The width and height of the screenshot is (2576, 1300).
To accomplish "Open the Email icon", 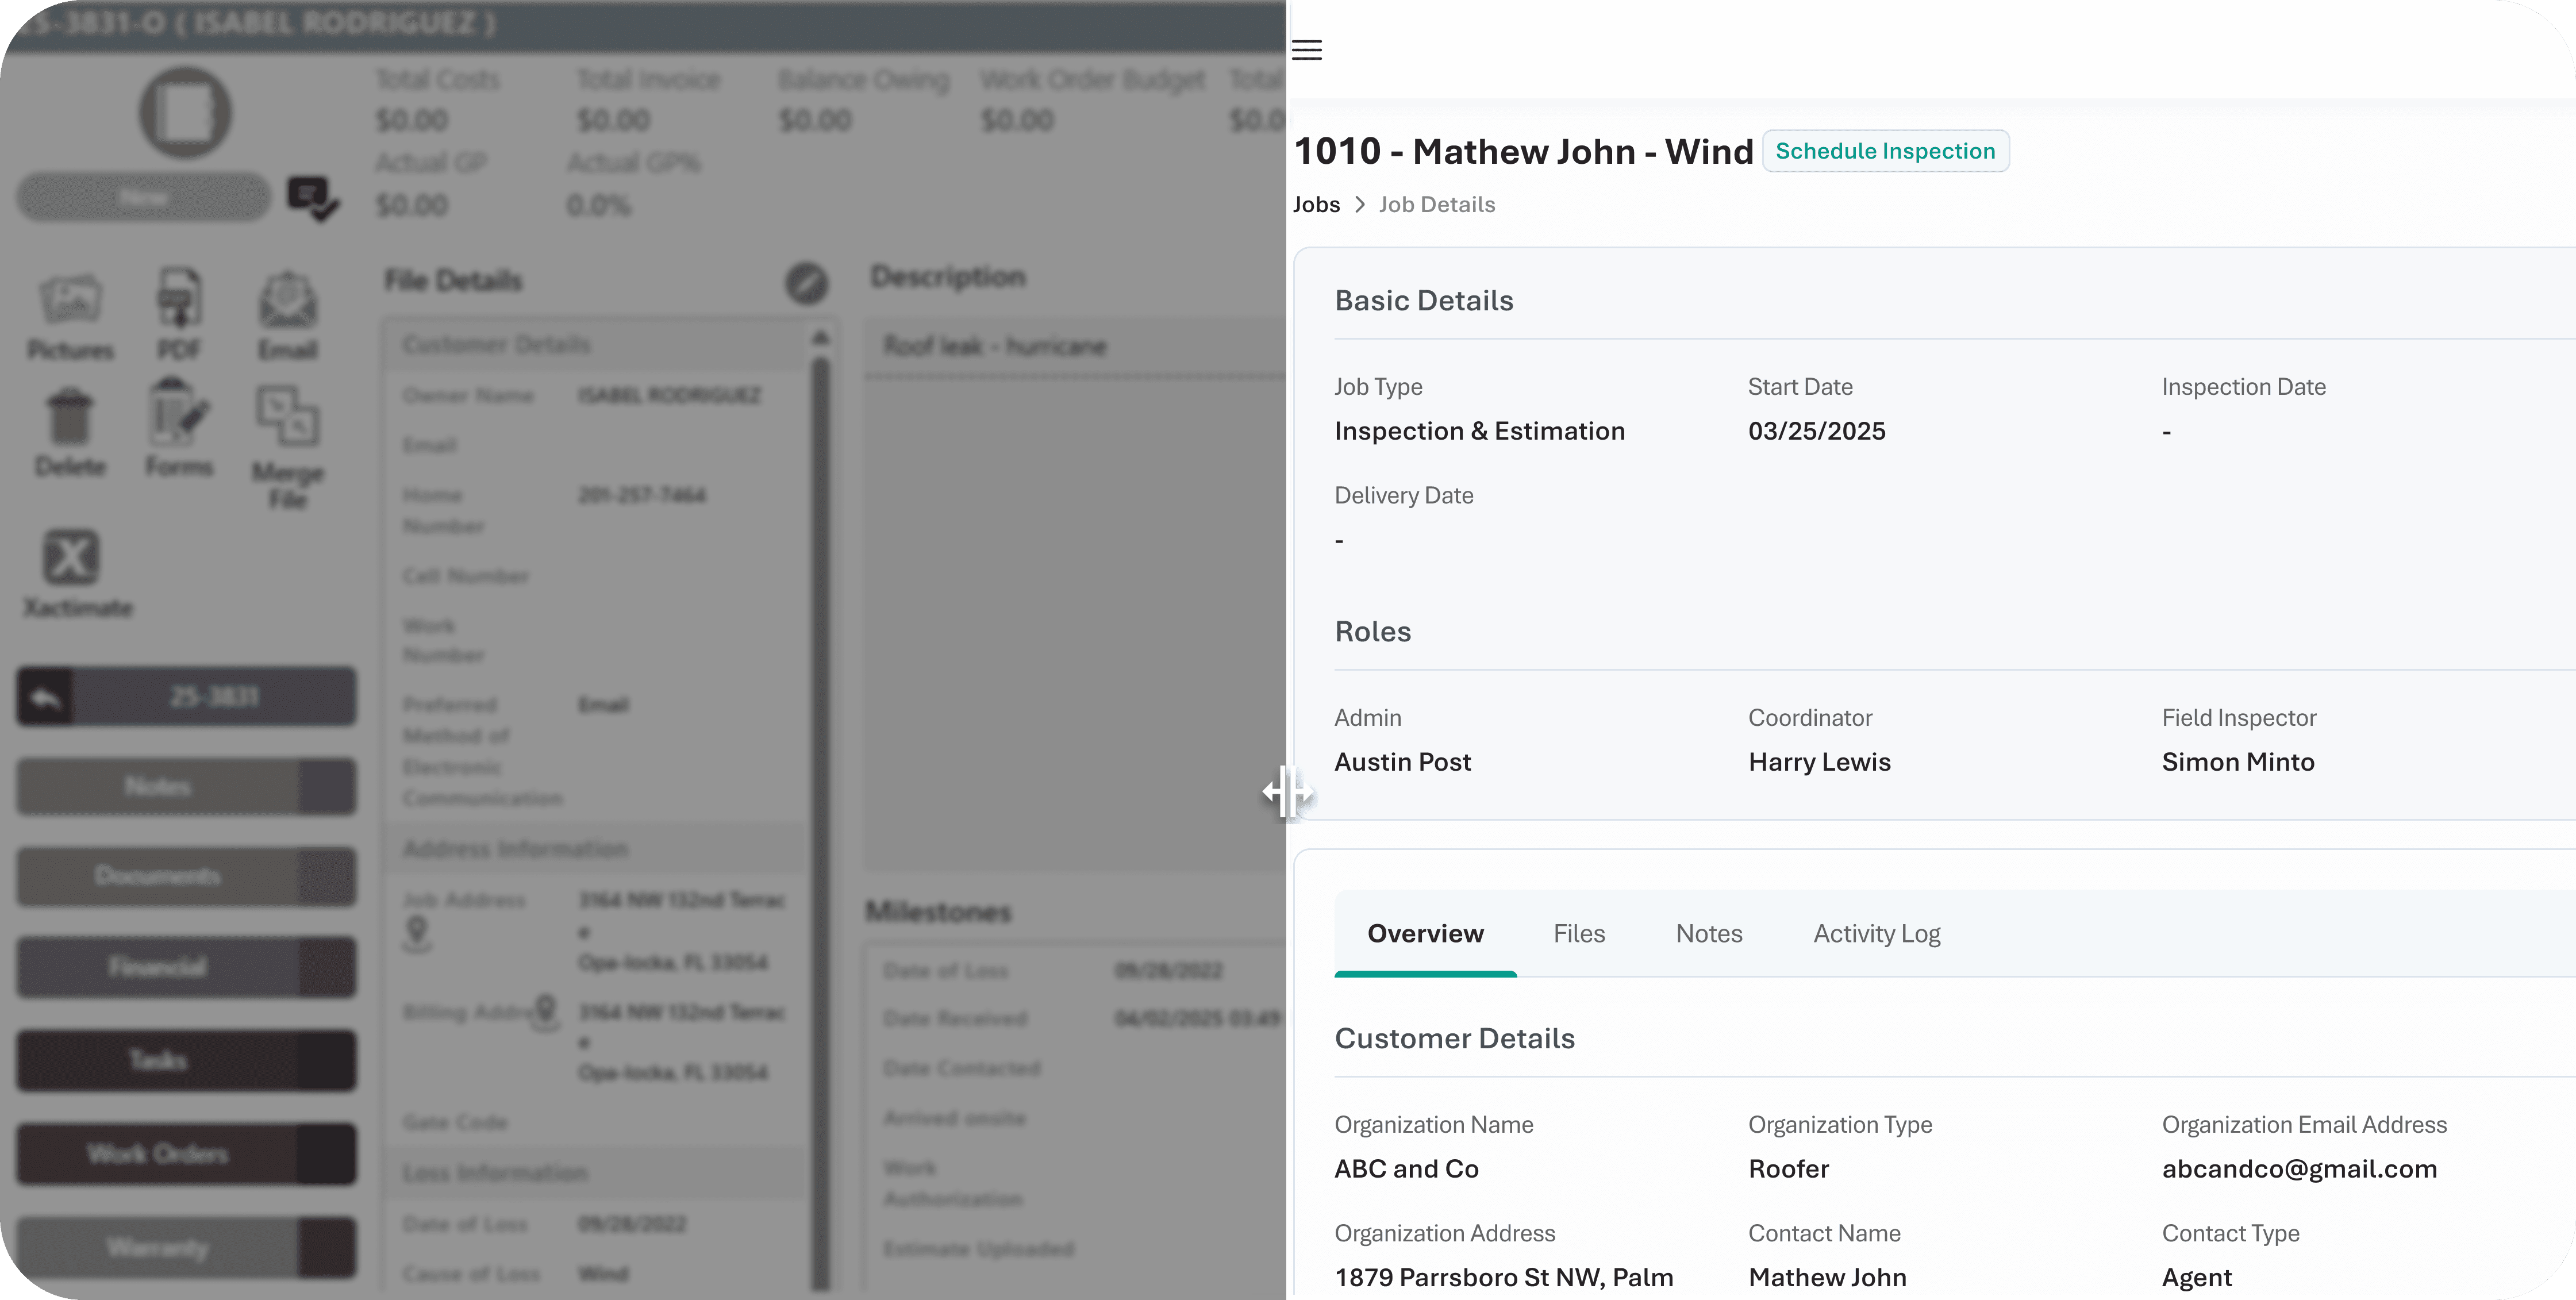I will [x=288, y=300].
